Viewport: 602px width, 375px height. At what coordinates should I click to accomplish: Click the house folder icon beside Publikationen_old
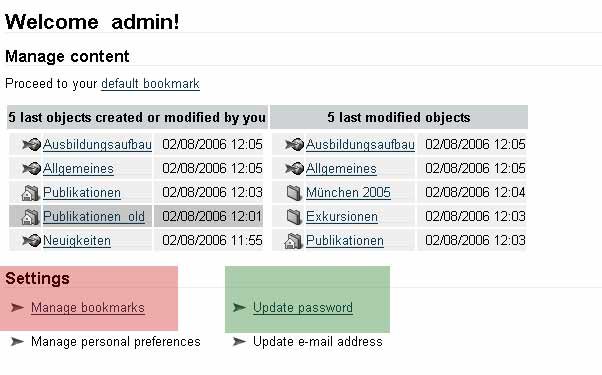[30, 217]
